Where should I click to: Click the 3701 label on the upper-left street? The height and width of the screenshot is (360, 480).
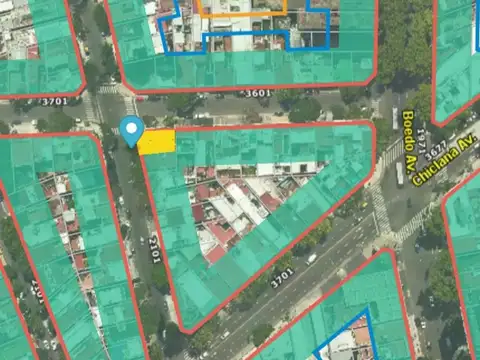tap(54, 101)
